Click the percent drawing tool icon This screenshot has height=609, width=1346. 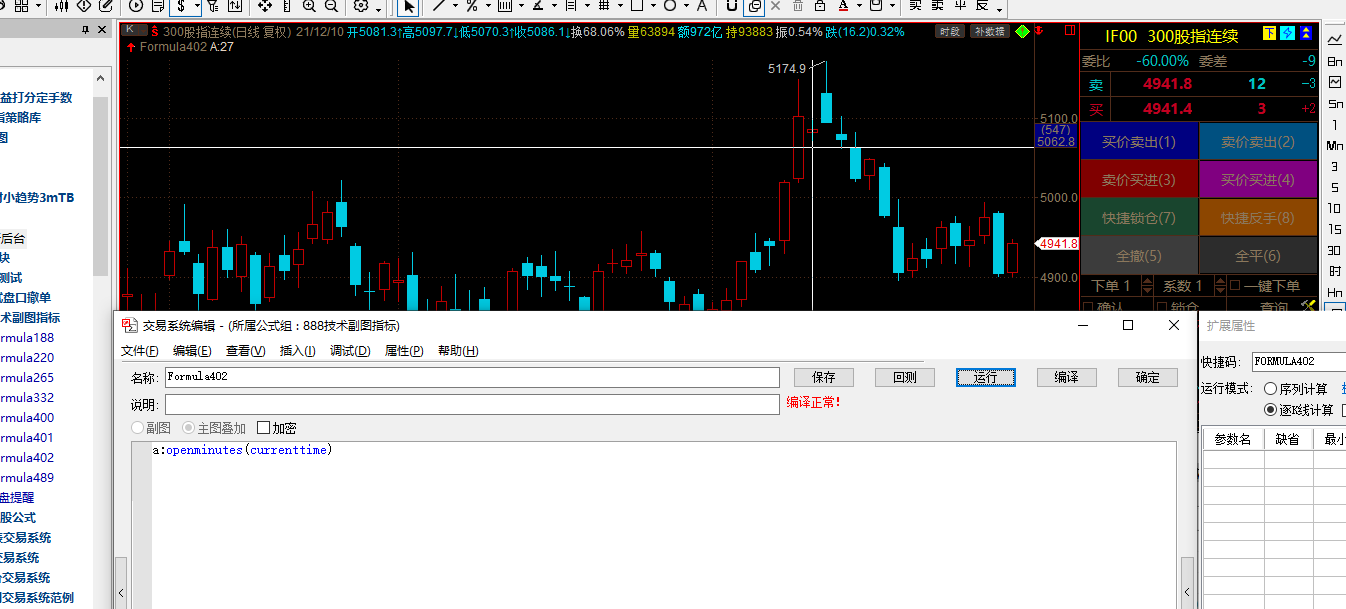(x=471, y=6)
